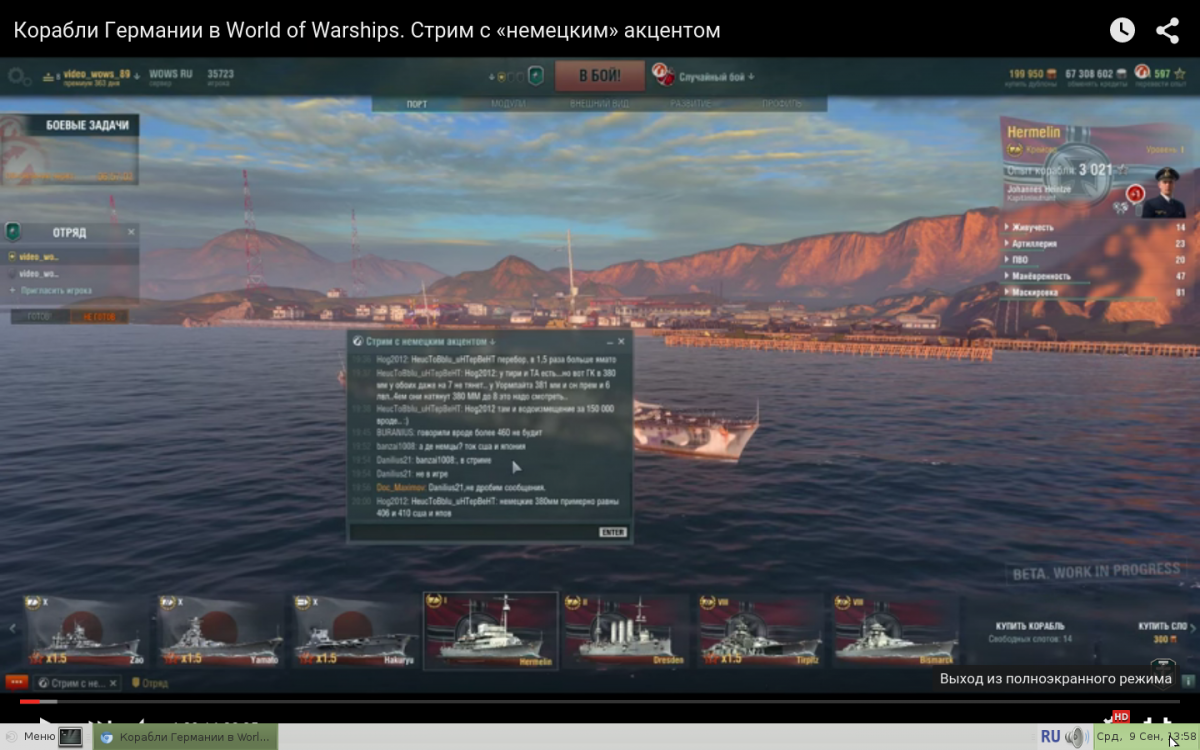The image size is (1200, 750).
Task: Click the division shield icon in top bar
Action: pos(536,76)
